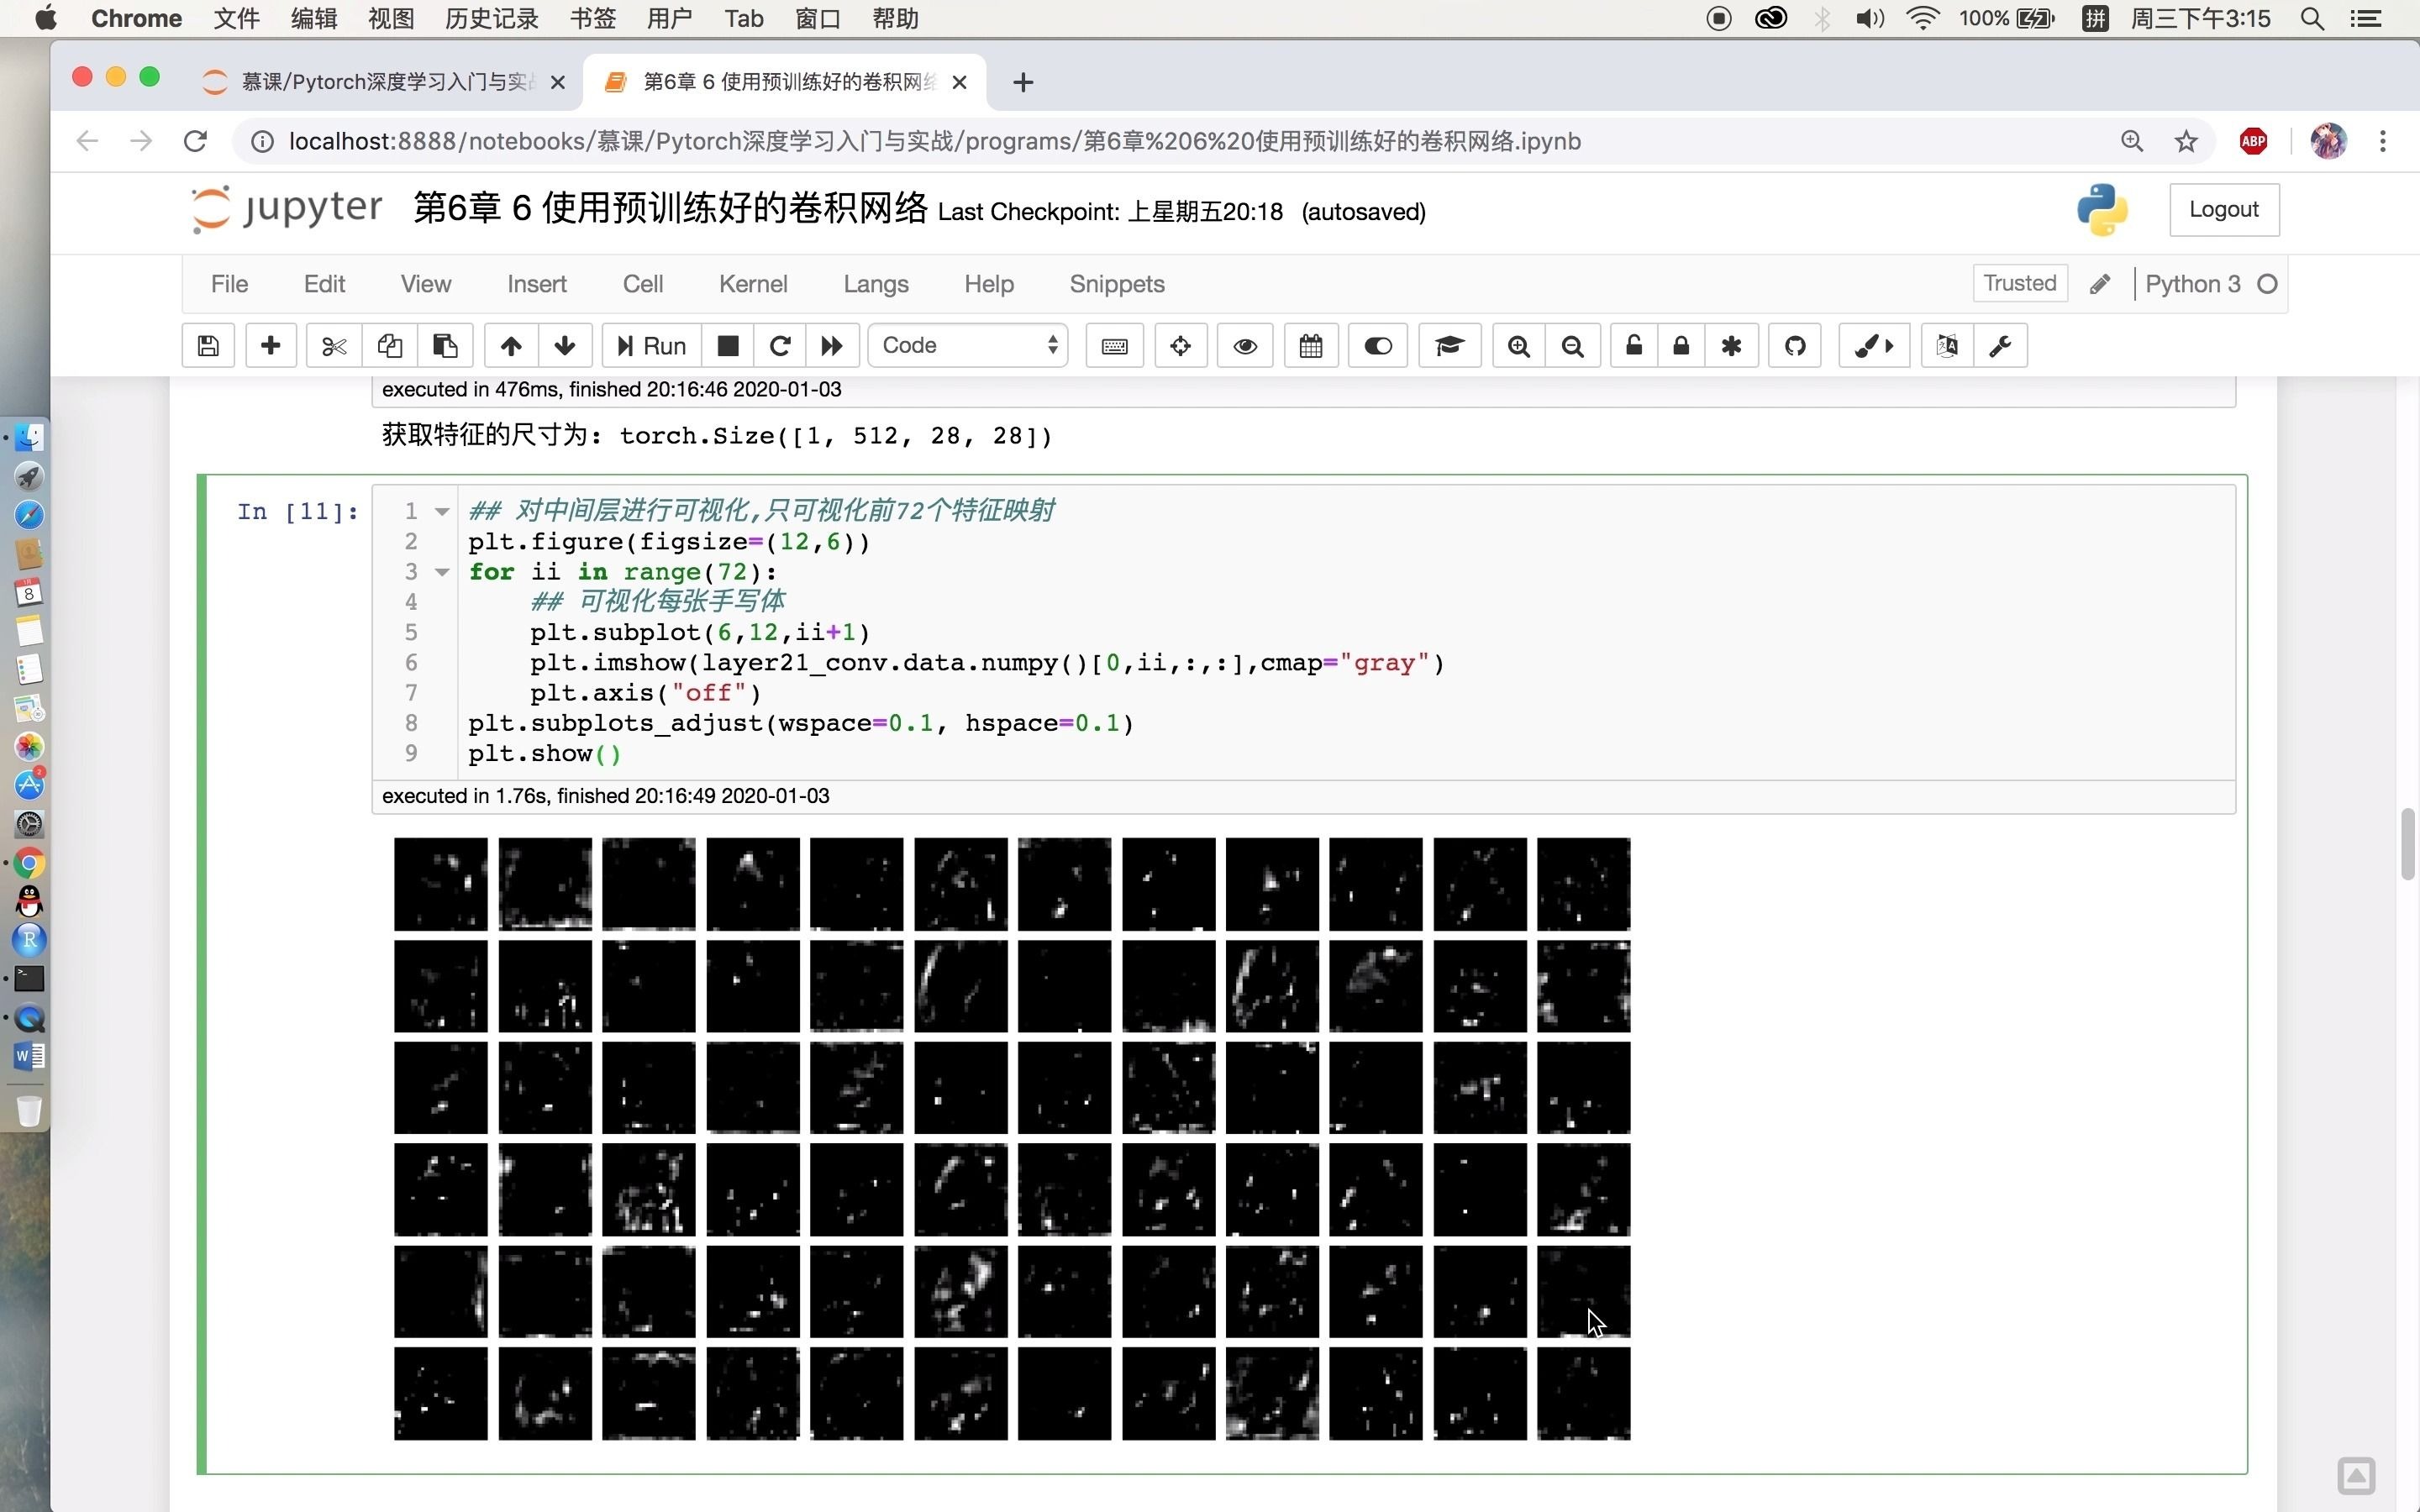Screen dimensions: 2420x1512
Task: Move selected cell down with the arrow
Action: (565, 346)
